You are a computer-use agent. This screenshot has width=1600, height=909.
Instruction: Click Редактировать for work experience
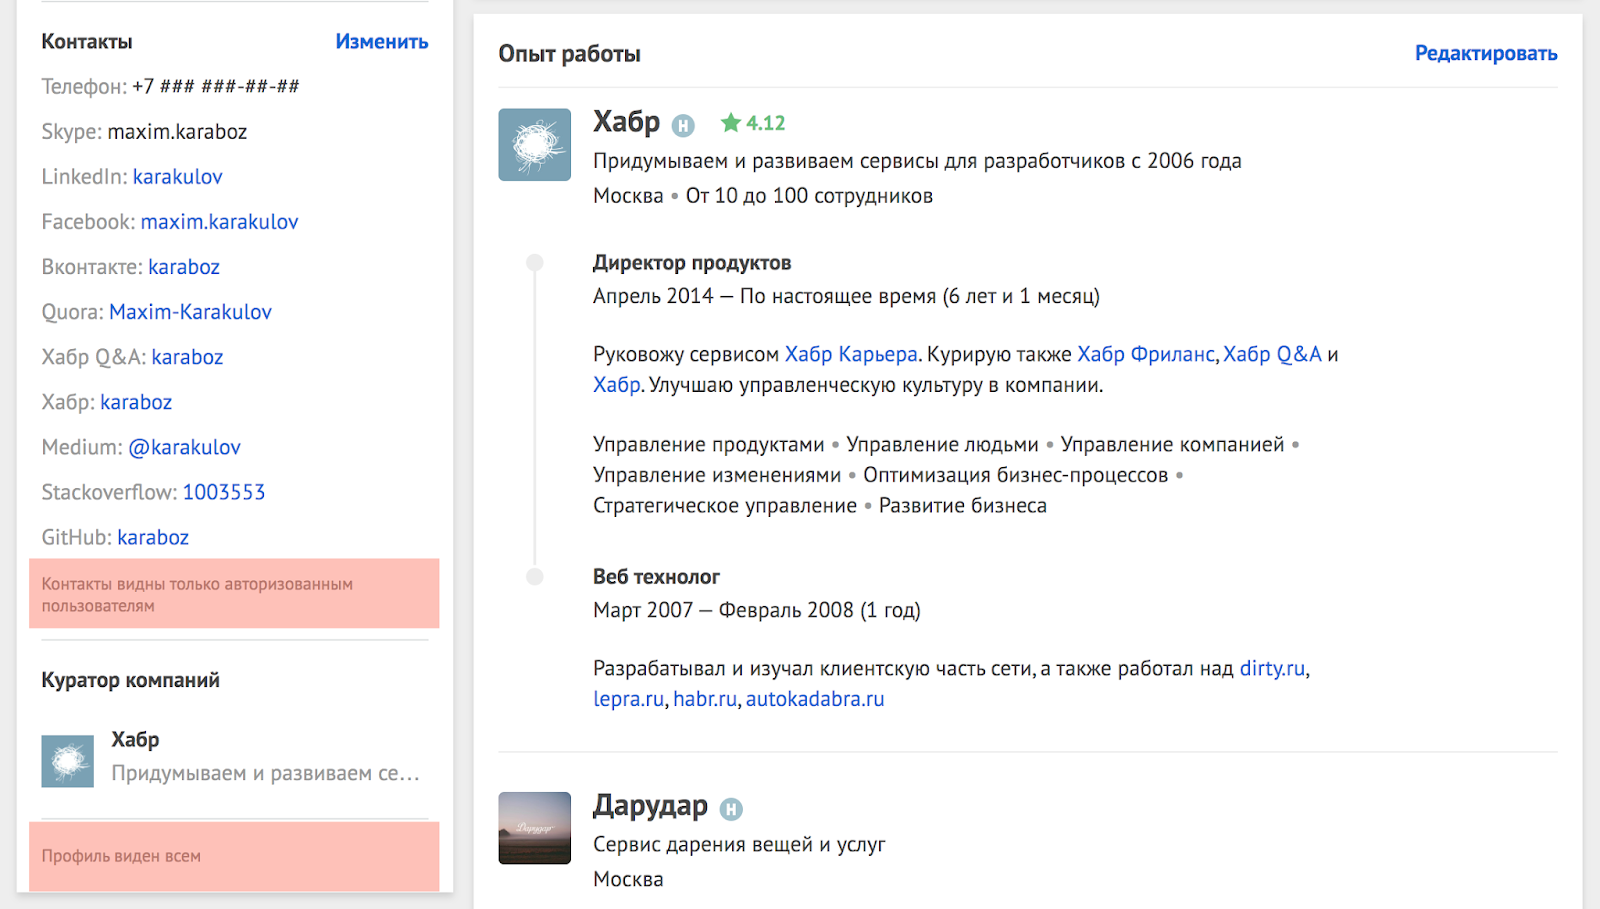[x=1486, y=54]
